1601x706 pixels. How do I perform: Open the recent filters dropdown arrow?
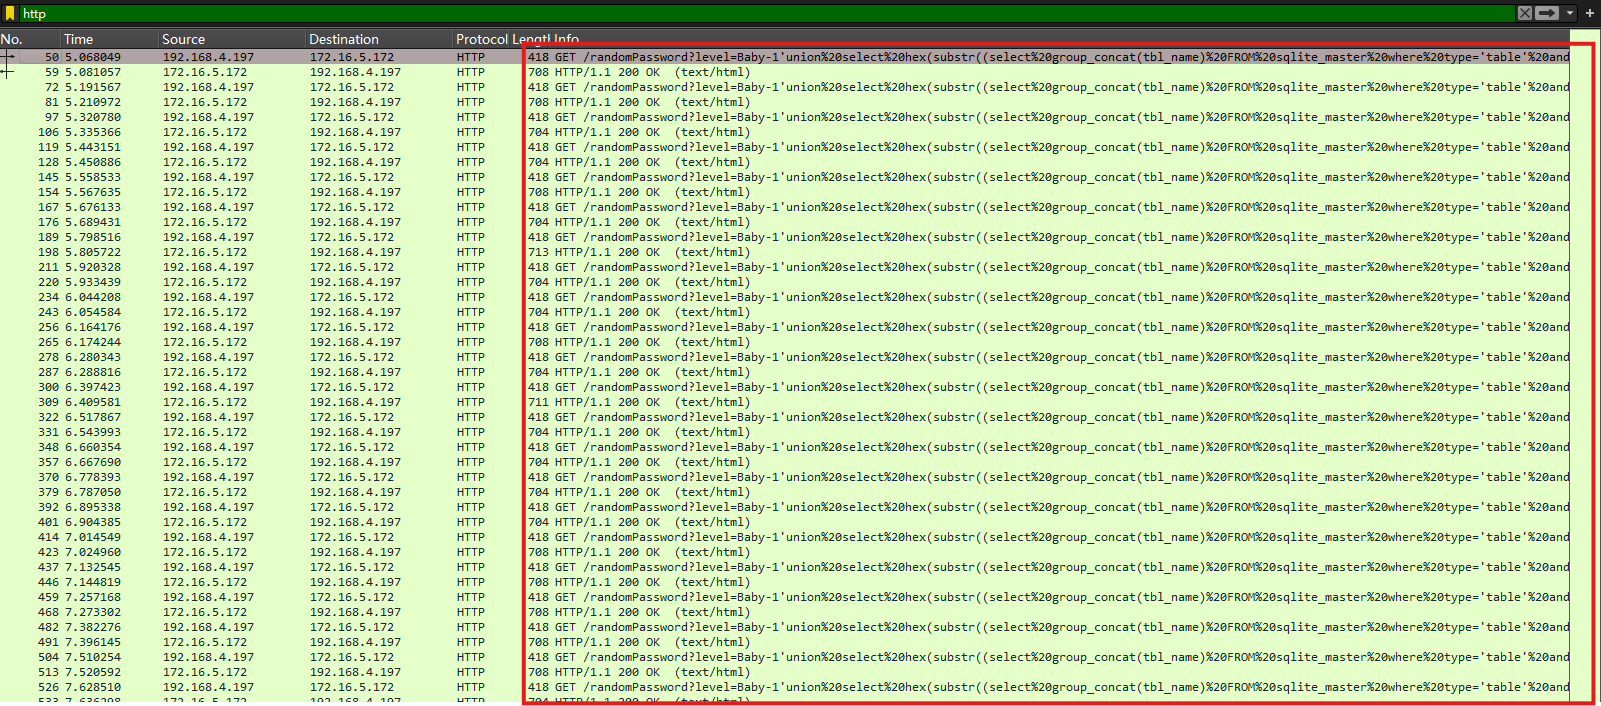click(x=1570, y=13)
